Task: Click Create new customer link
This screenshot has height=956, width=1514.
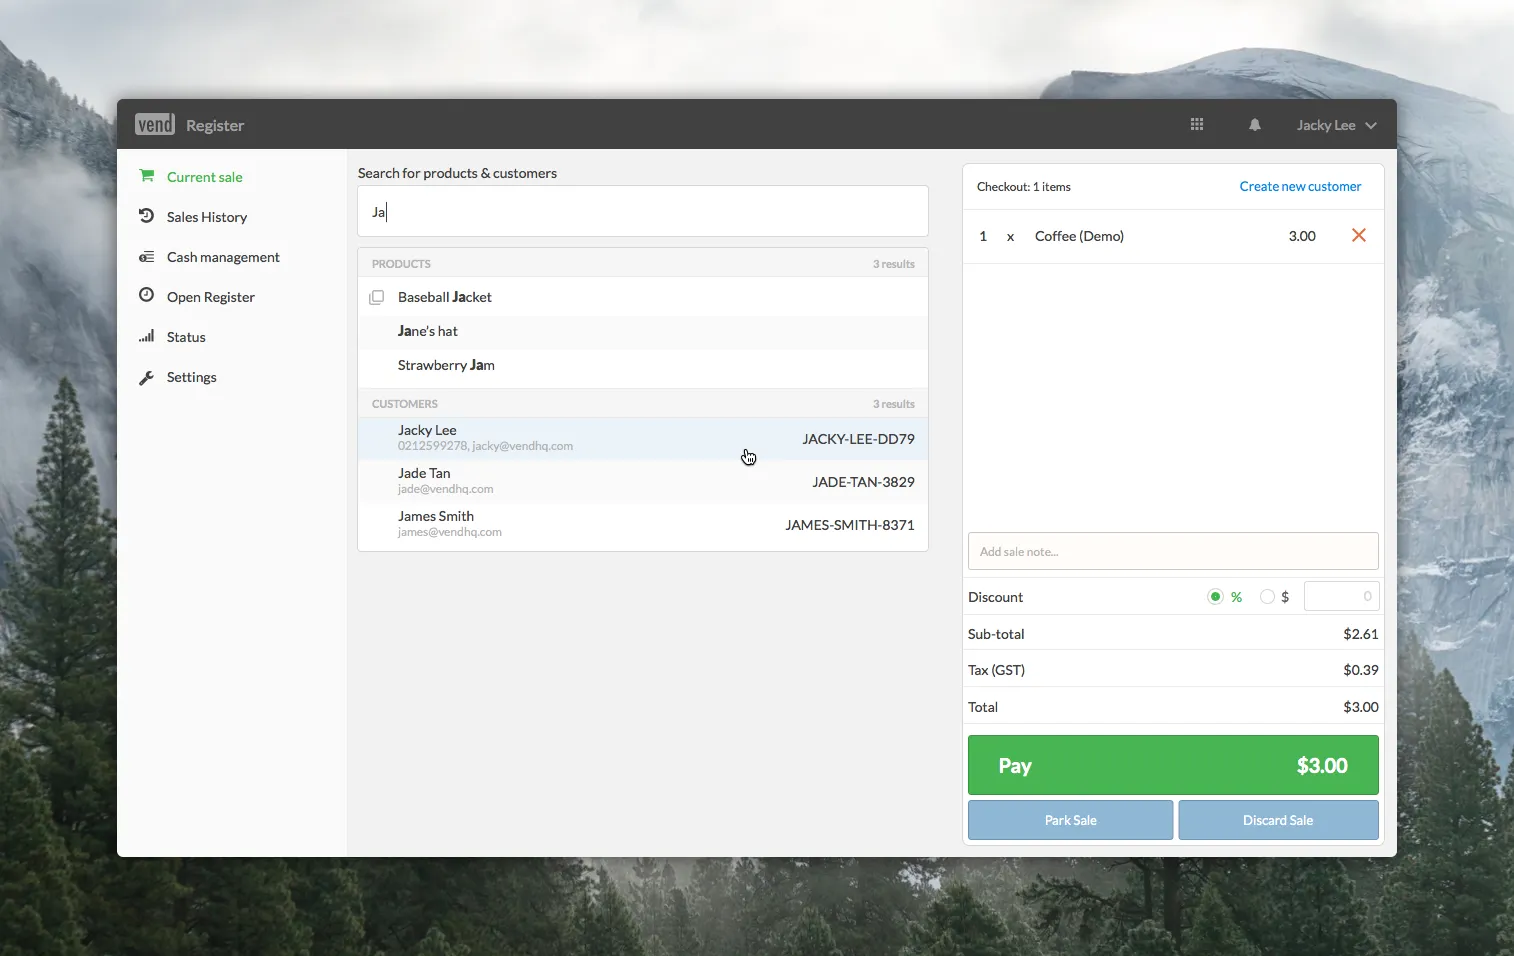Action: coord(1300,186)
